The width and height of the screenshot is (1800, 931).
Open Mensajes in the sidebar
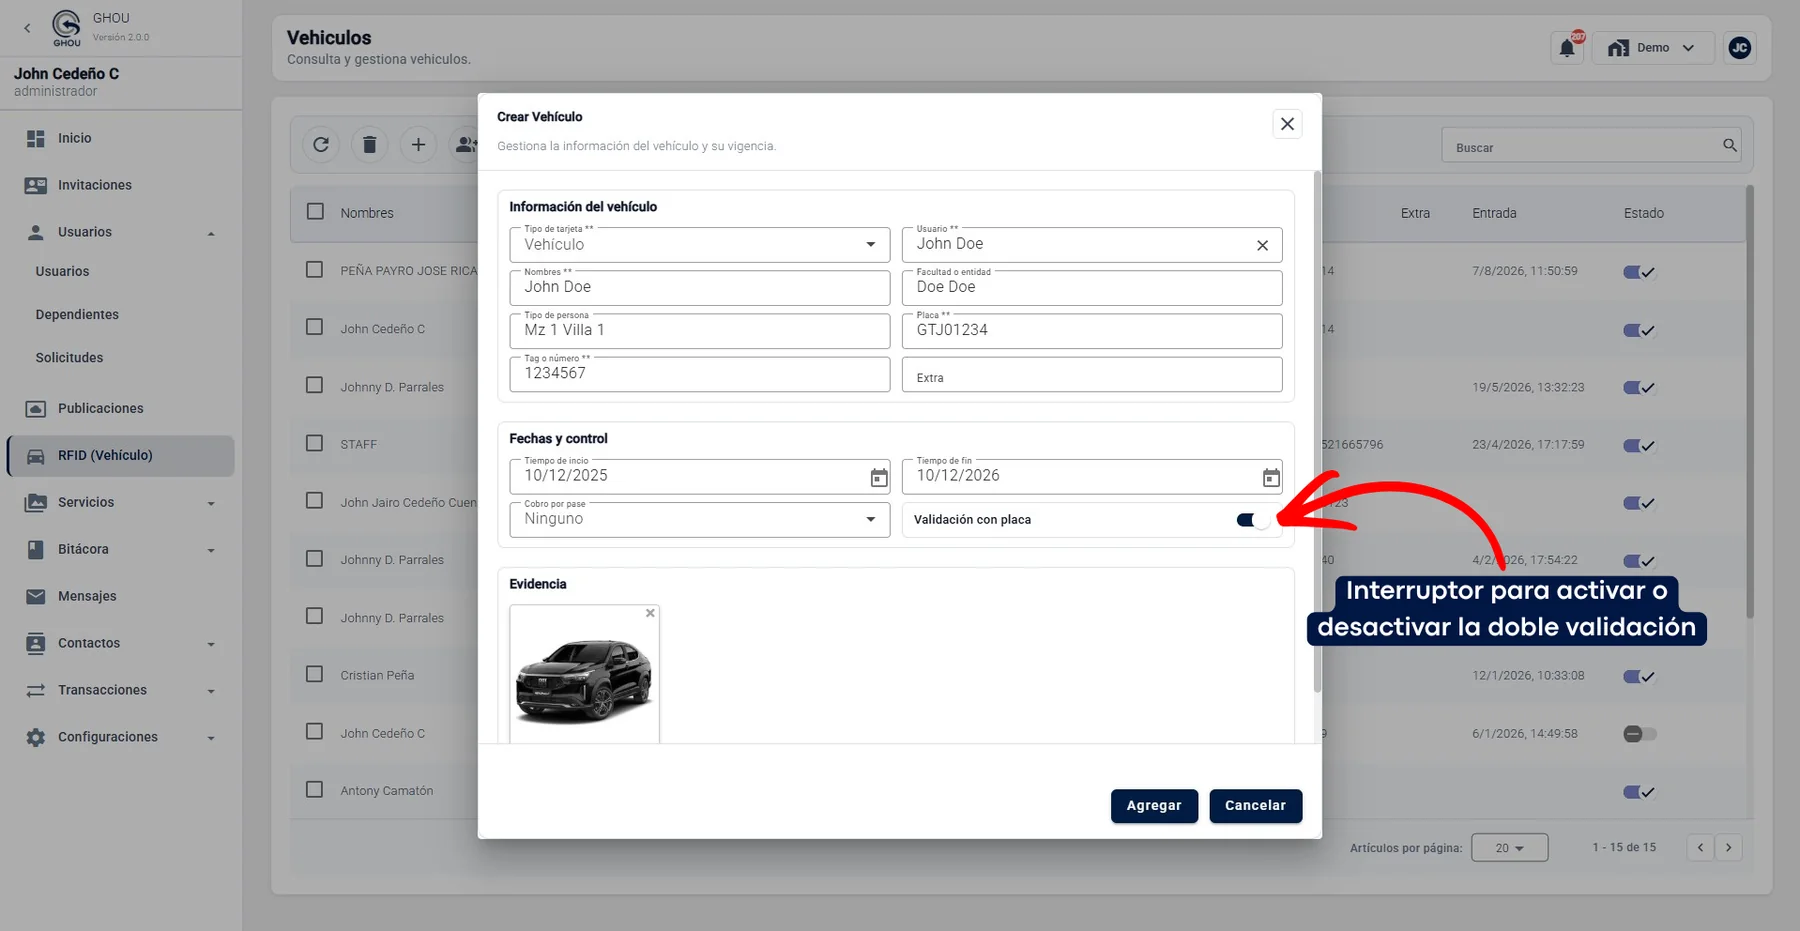pyautogui.click(x=120, y=596)
